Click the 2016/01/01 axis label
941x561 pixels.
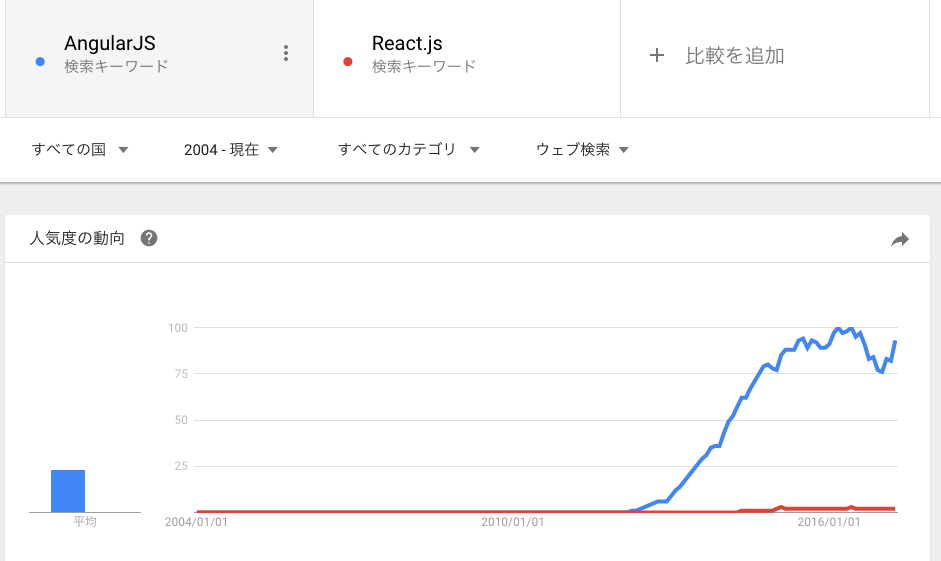pos(828,522)
